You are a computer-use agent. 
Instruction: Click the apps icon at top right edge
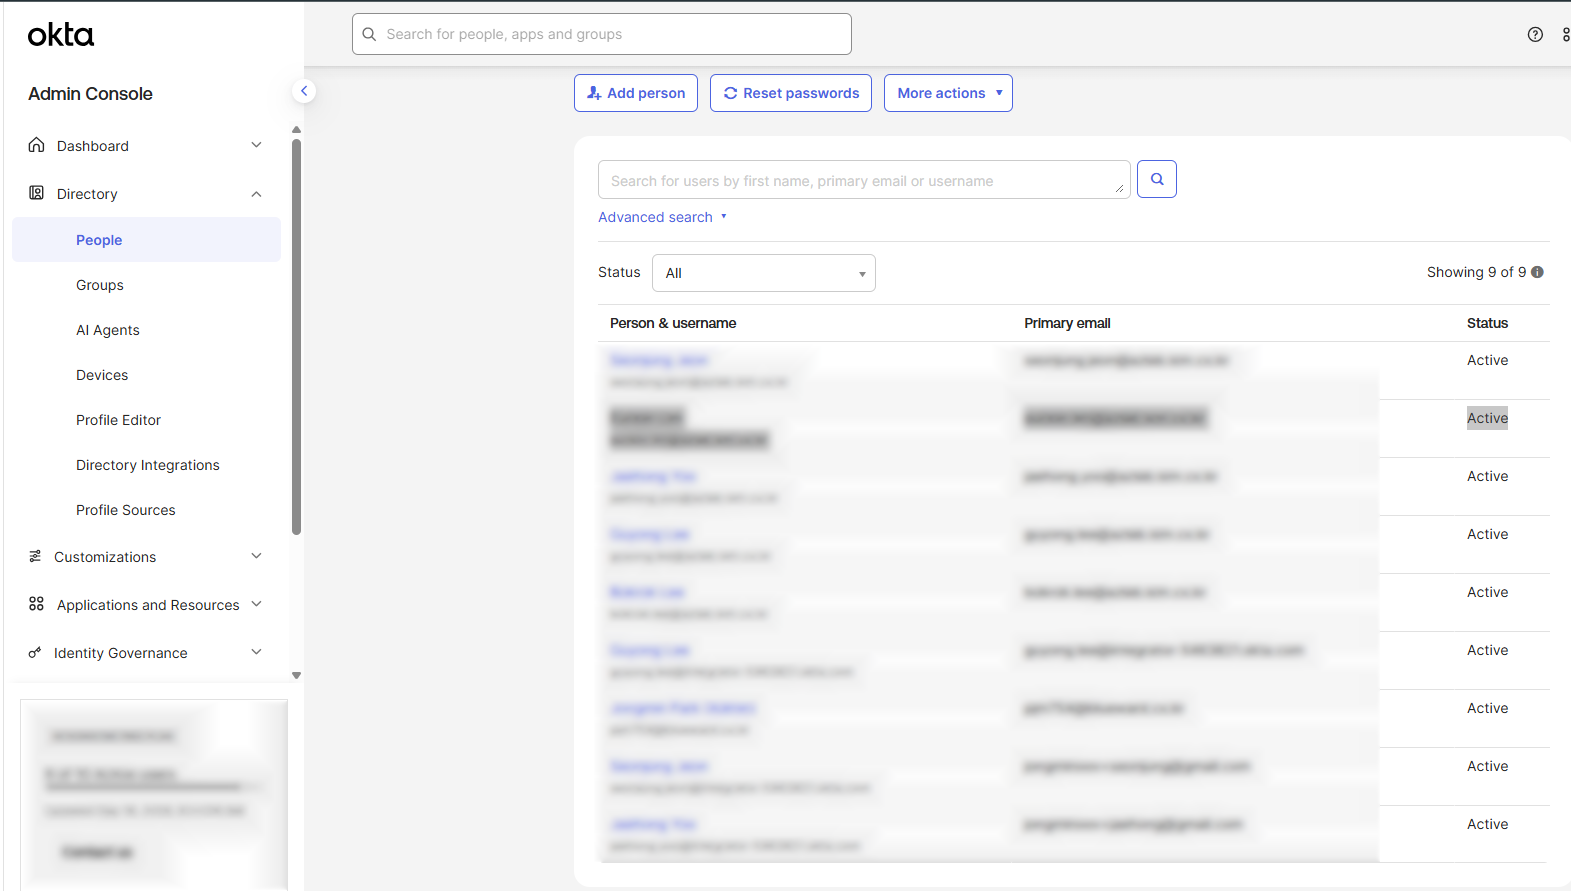[x=1565, y=34]
